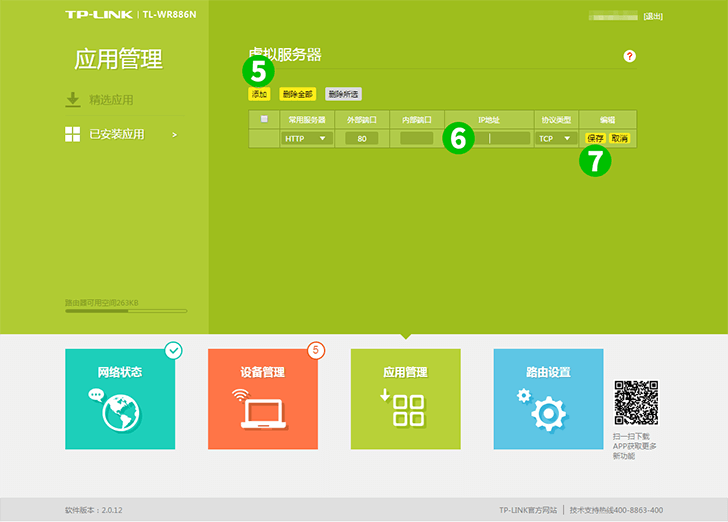Open 精选应用 download icon in sidebar
Image resolution: width=728 pixels, height=522 pixels.
click(73, 99)
